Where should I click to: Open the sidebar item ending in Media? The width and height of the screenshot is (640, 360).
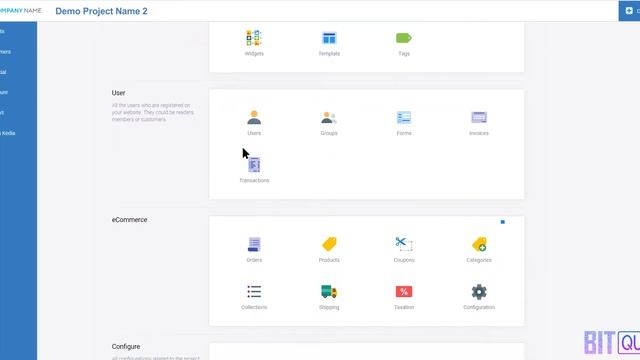[x=8, y=133]
